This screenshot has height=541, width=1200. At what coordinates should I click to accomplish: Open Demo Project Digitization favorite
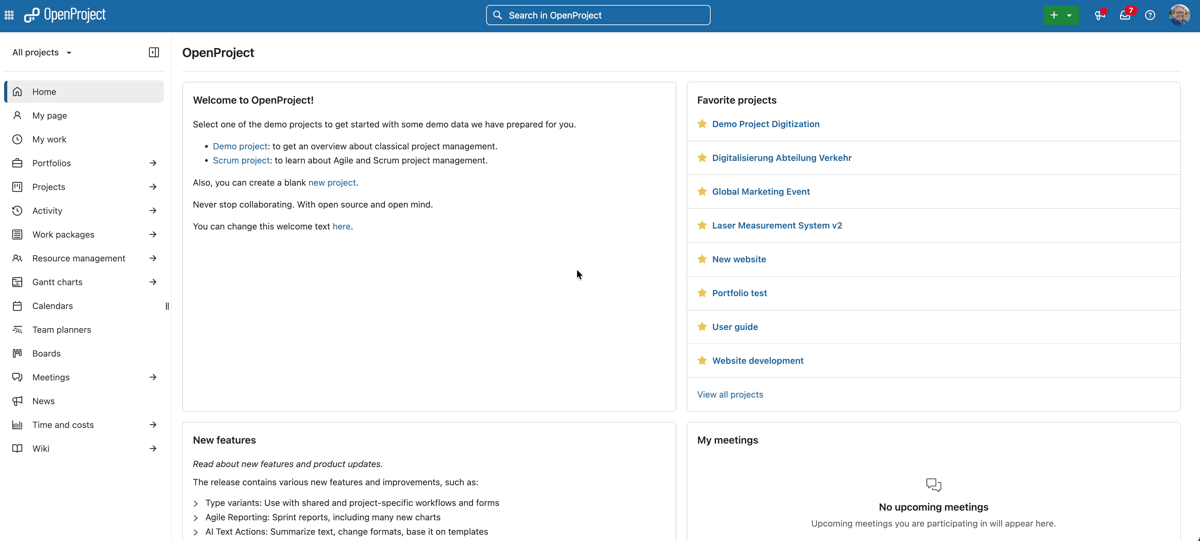(766, 124)
